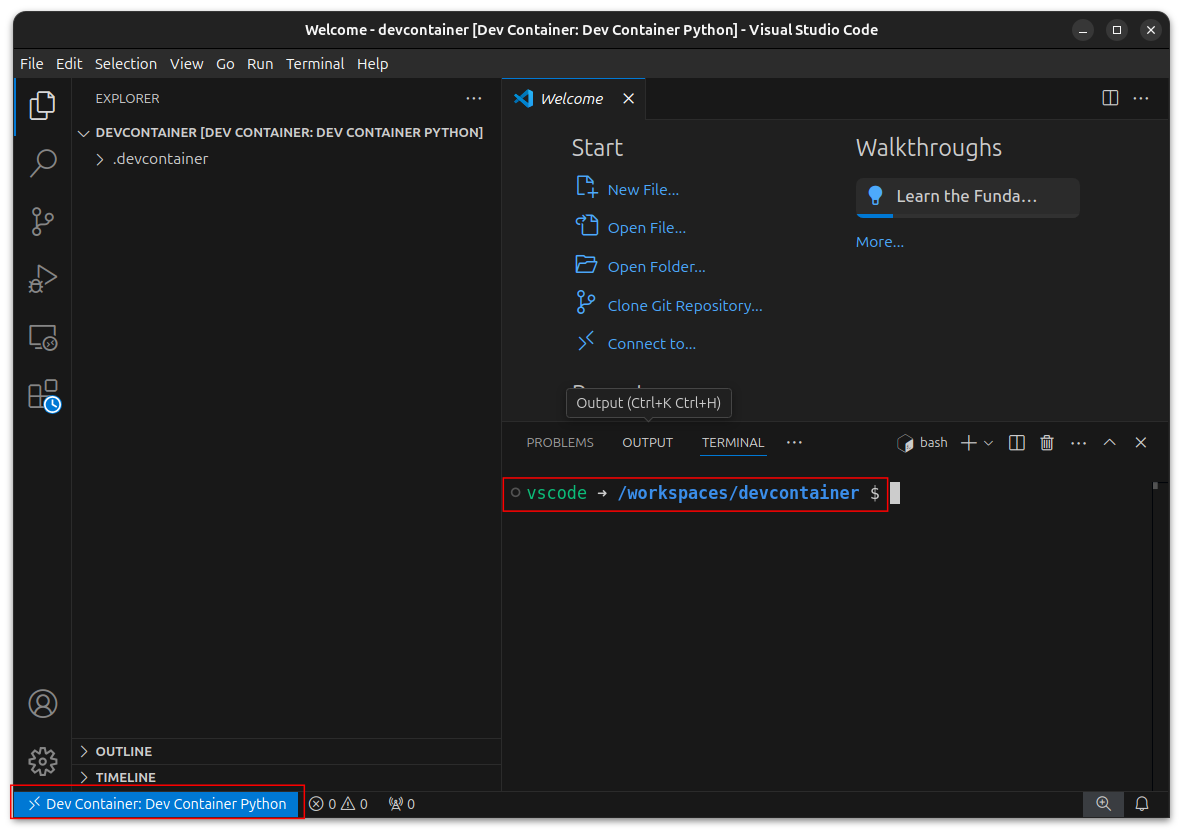Image resolution: width=1183 pixels, height=834 pixels.
Task: Kill the terminal with trash icon
Action: (1046, 443)
